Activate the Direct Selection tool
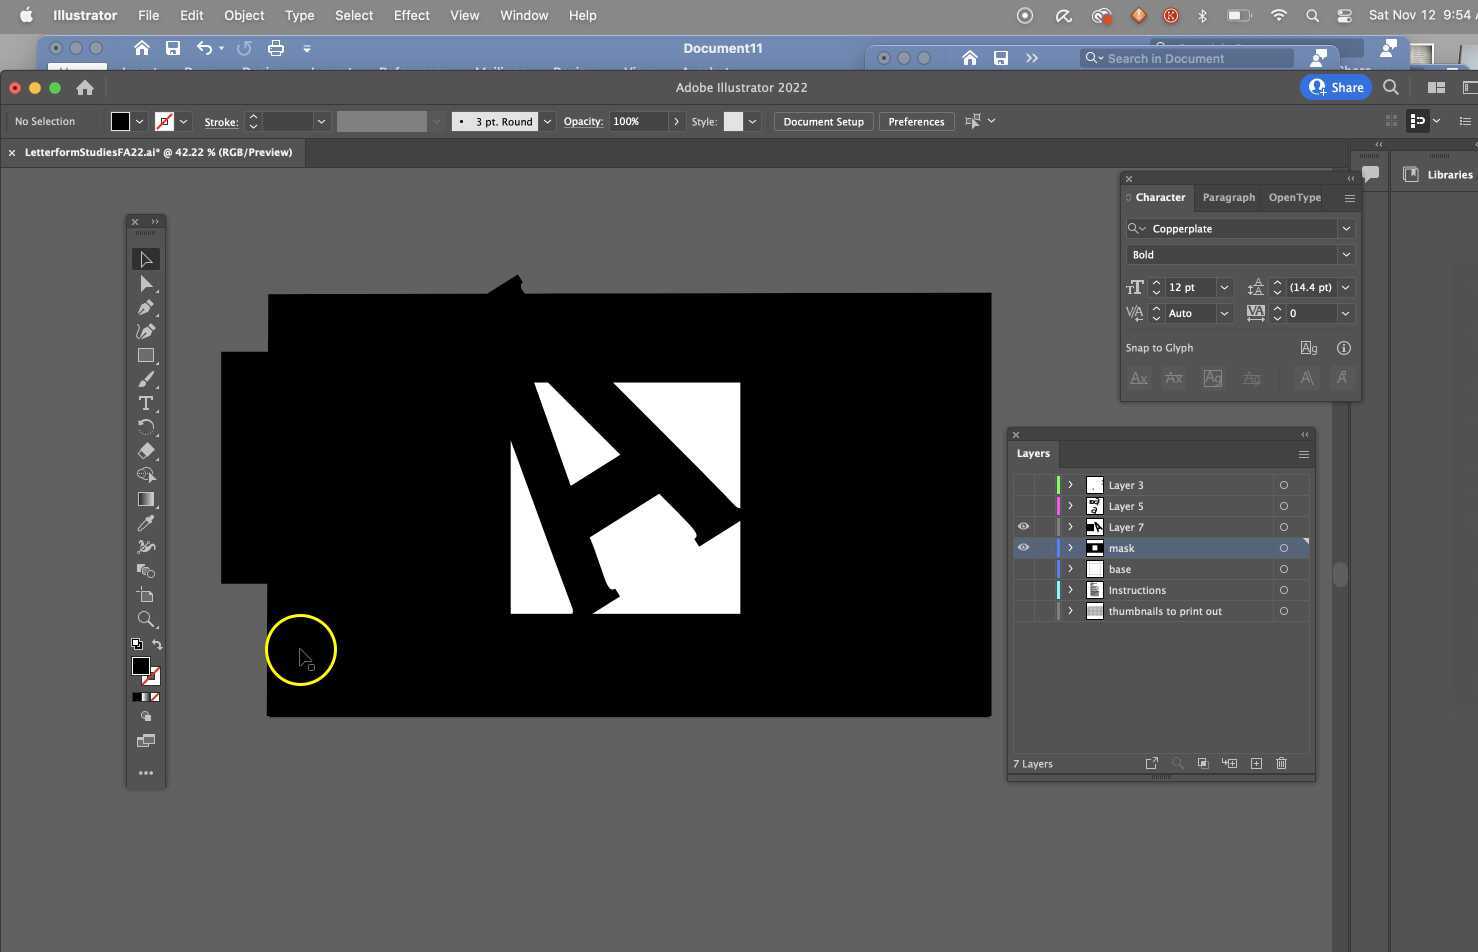1478x952 pixels. [146, 284]
